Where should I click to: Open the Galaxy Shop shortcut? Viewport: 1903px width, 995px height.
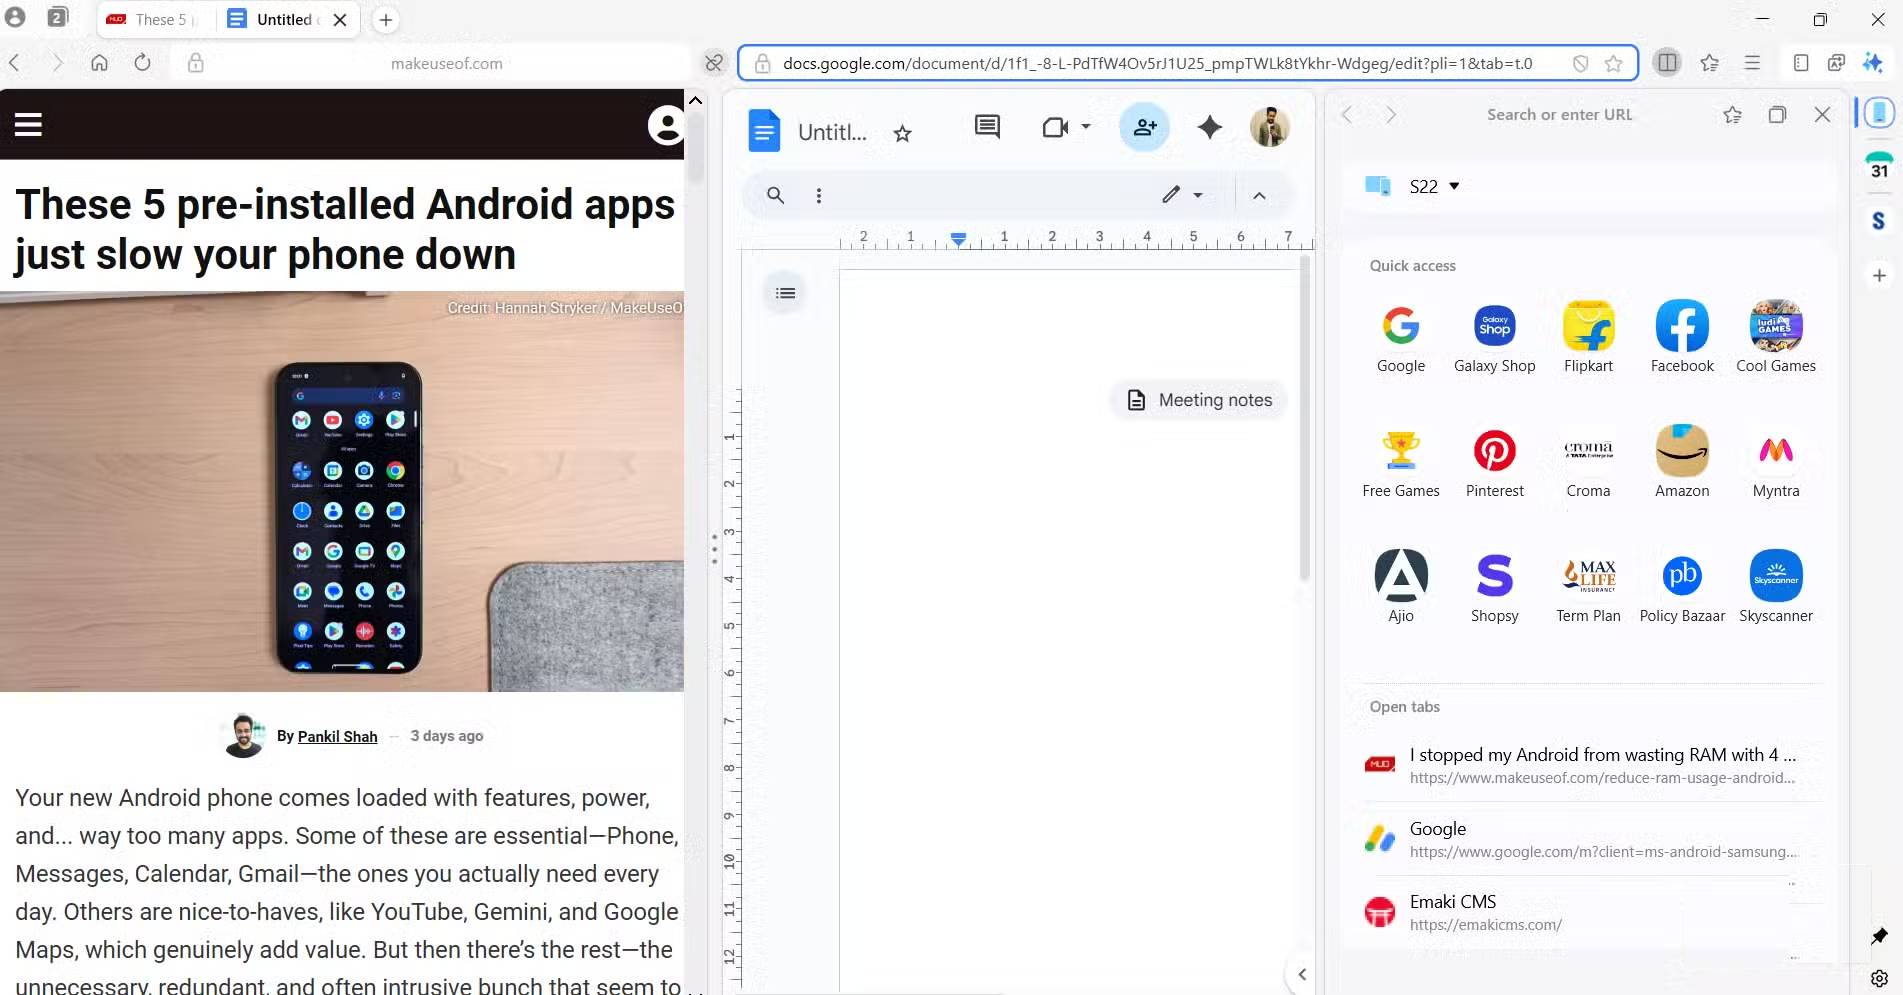tap(1495, 337)
